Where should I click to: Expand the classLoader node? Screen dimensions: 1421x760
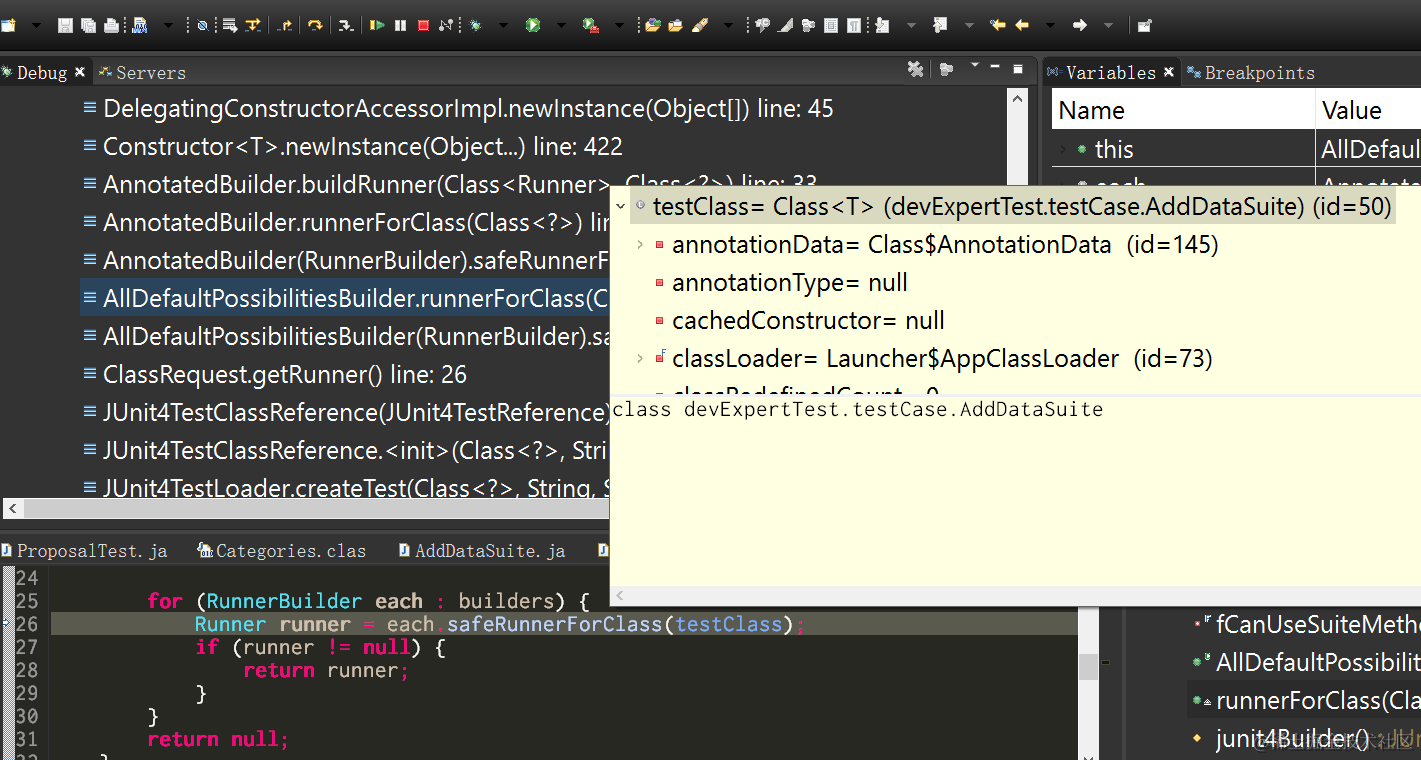coord(640,359)
